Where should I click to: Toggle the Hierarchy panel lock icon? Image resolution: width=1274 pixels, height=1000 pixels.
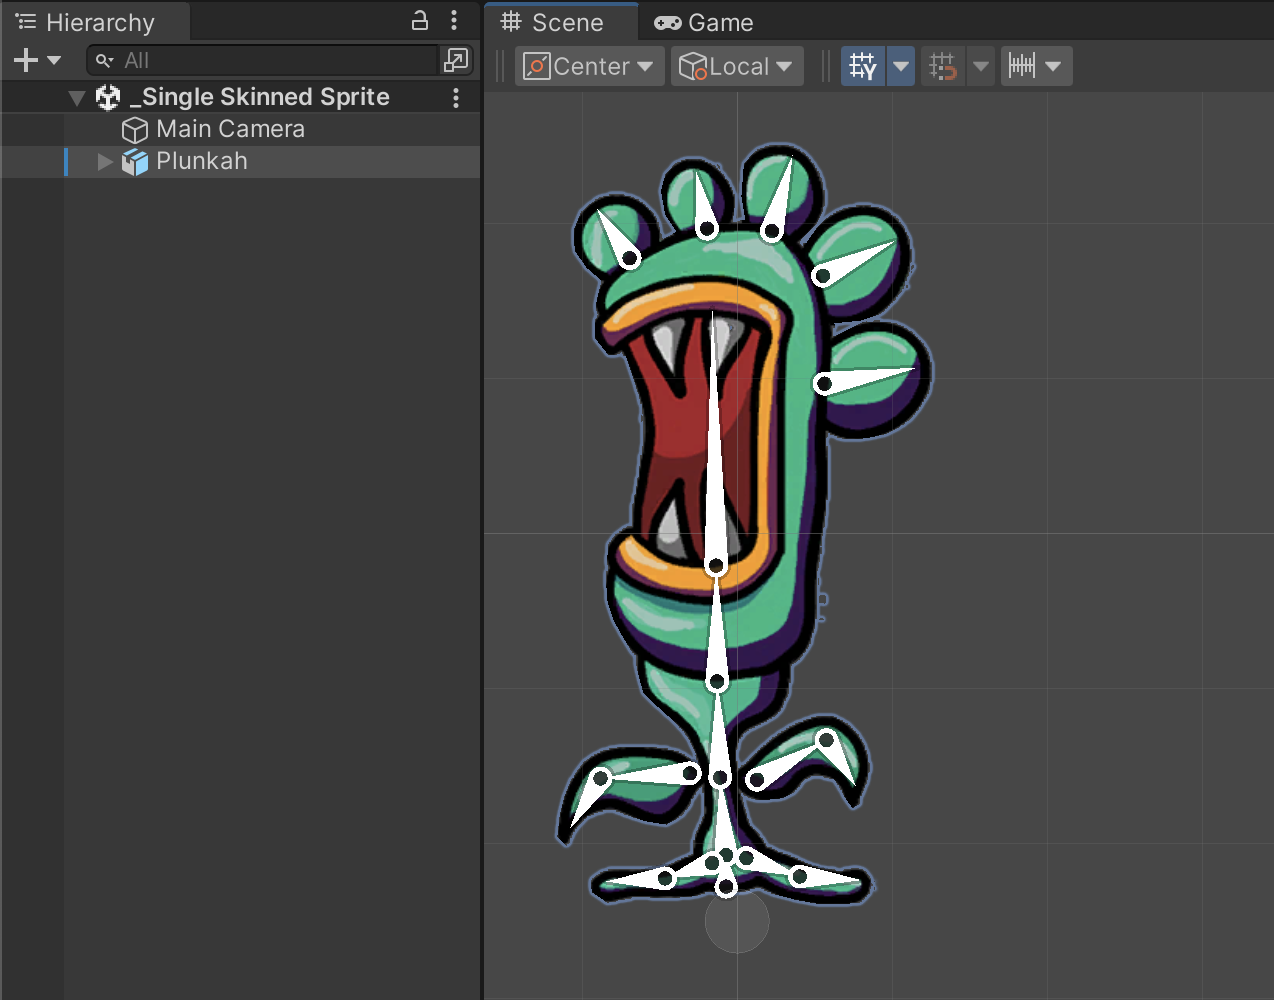pos(420,20)
